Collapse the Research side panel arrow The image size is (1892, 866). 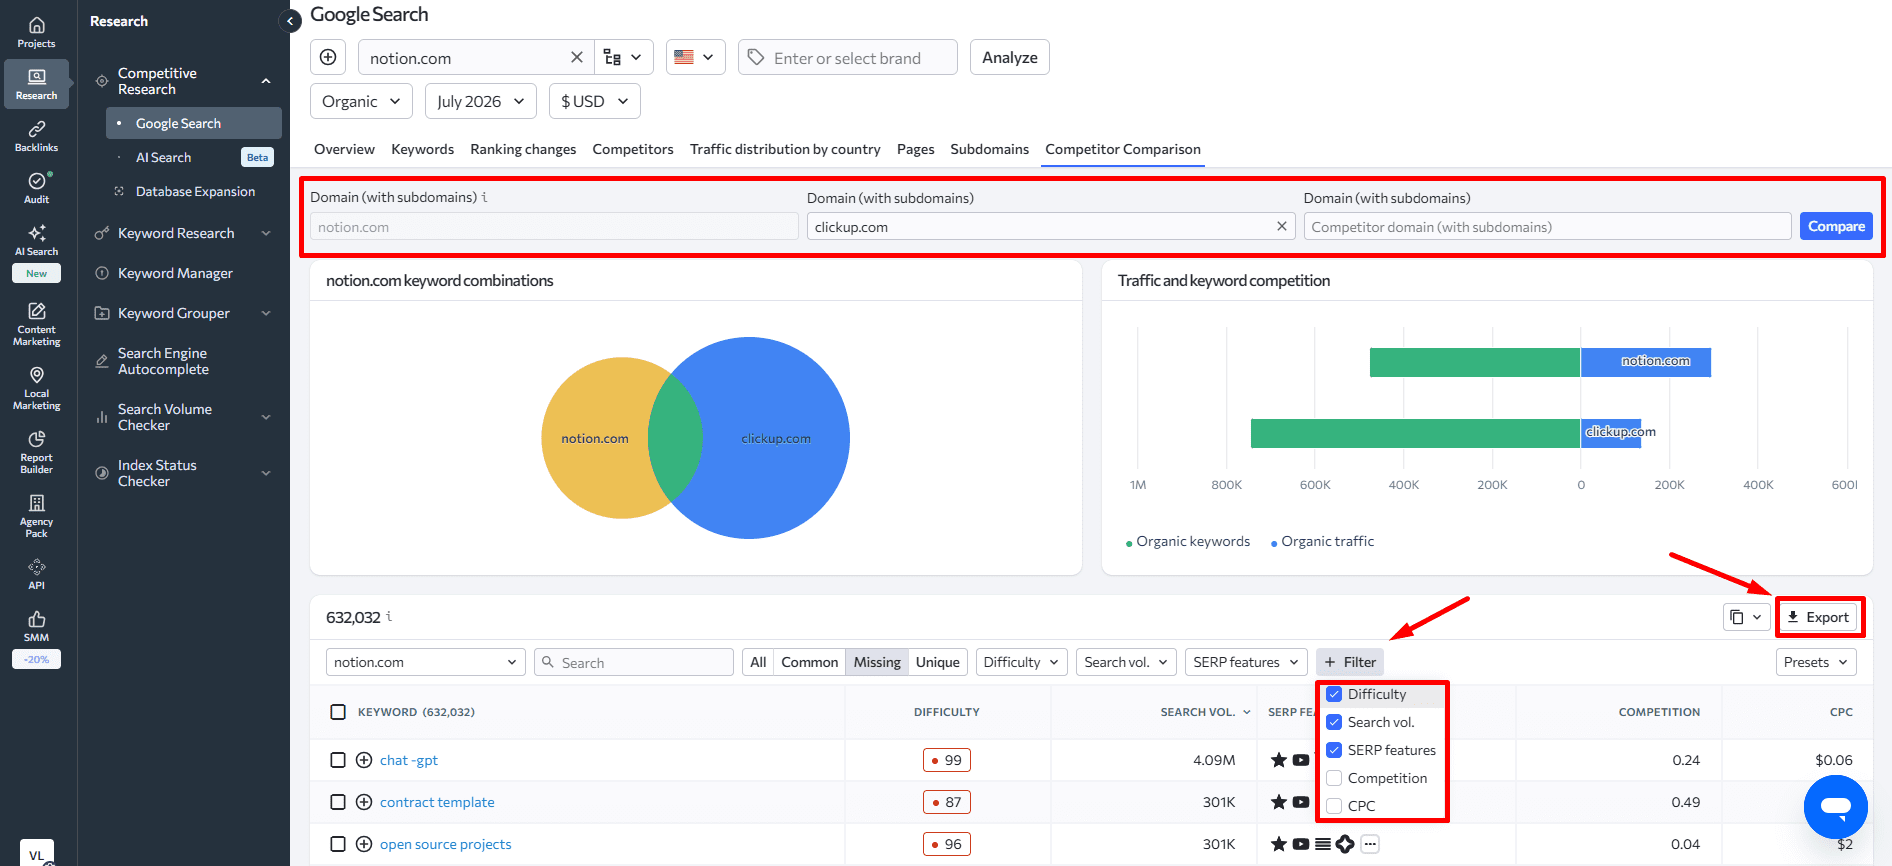click(290, 20)
